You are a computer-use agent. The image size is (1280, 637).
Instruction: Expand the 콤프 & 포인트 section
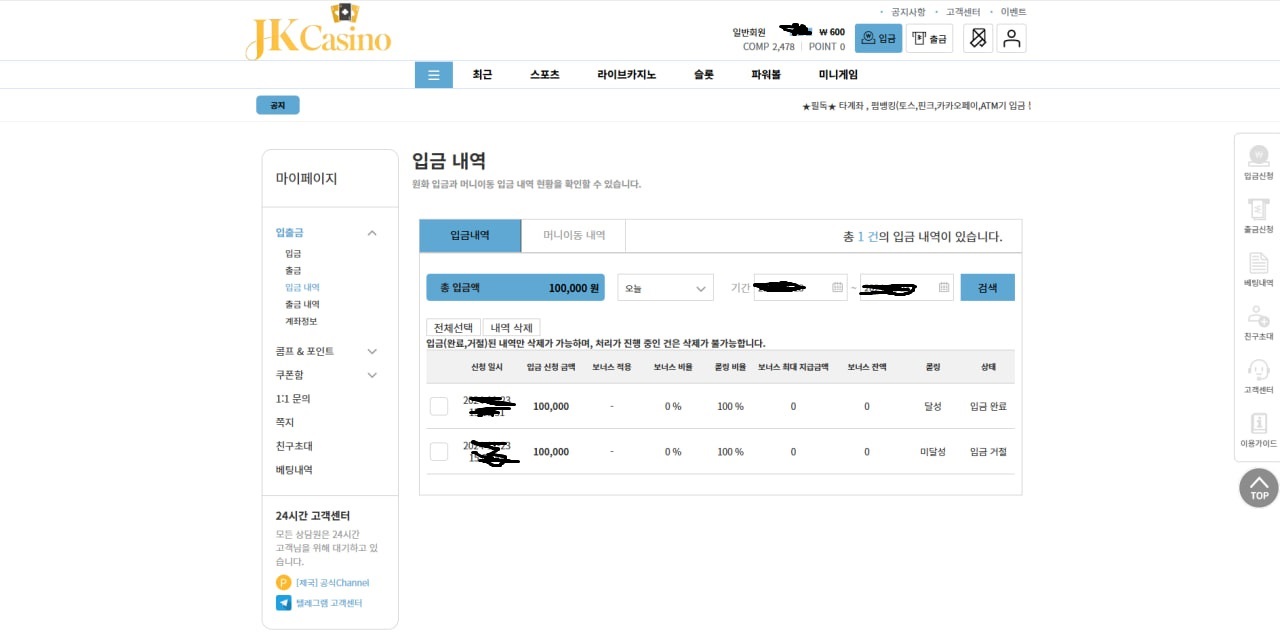click(x=372, y=351)
